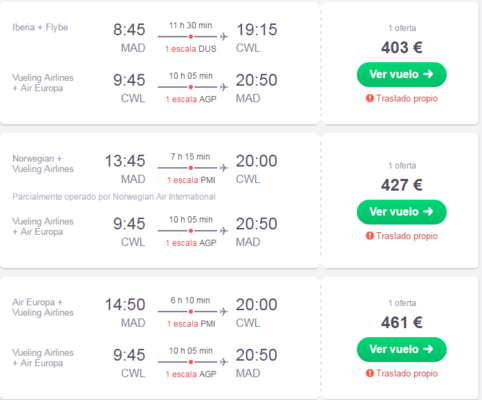Click the red stop dot on the DUS layover line

[191, 36]
